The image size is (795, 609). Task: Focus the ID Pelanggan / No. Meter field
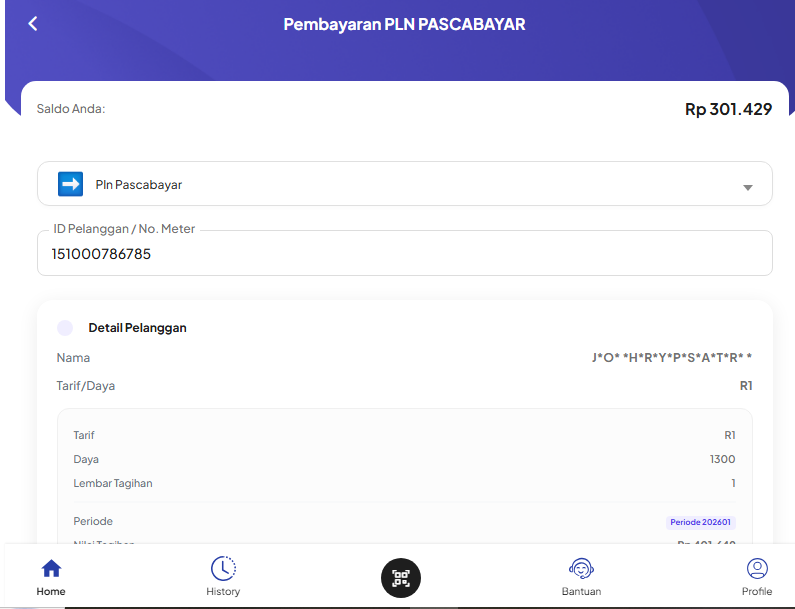405,253
